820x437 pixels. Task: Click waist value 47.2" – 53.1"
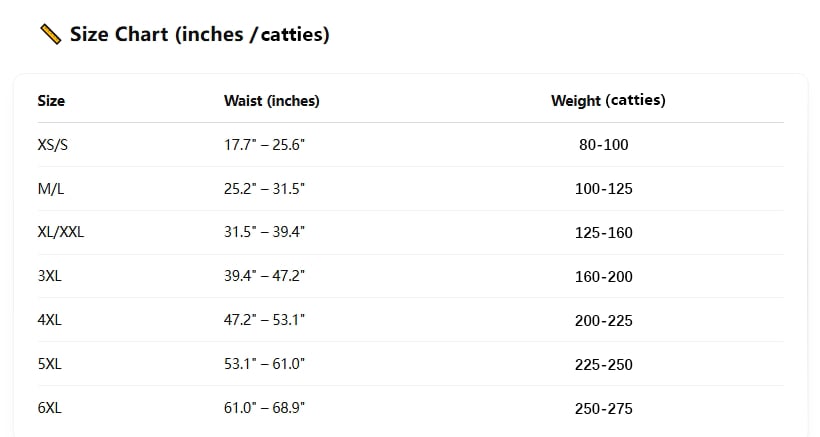[264, 320]
